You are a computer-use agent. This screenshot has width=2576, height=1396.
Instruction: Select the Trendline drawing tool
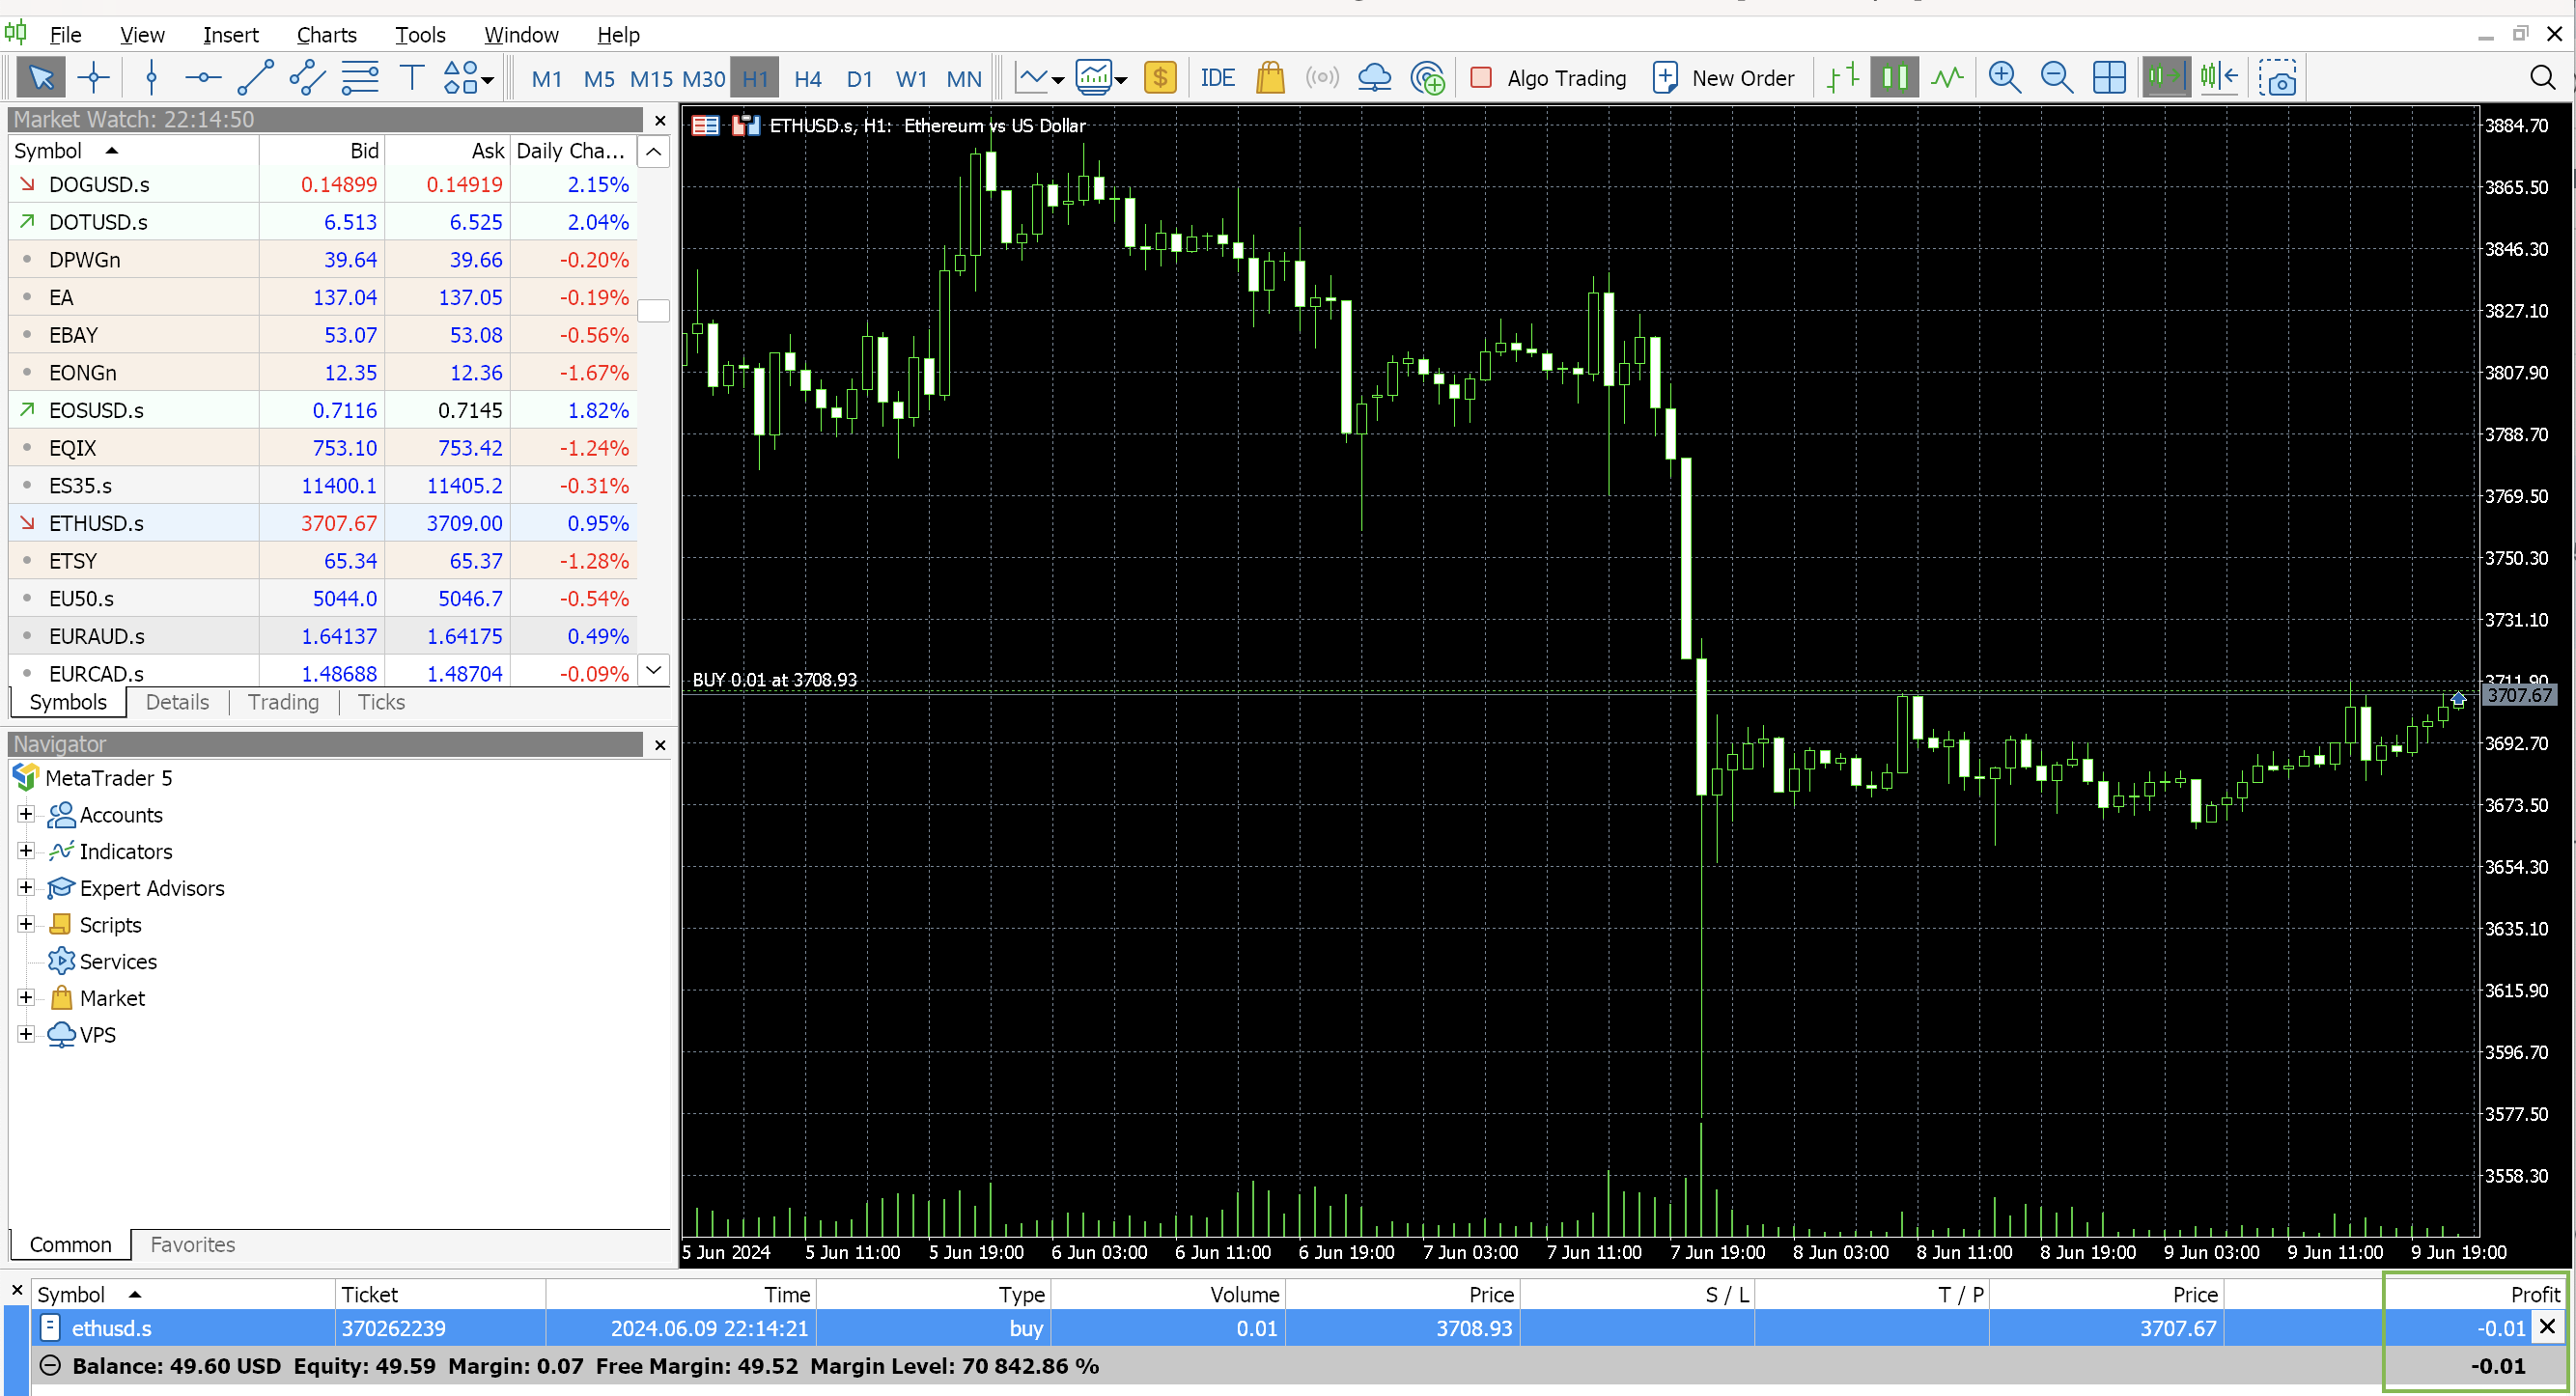pos(256,77)
